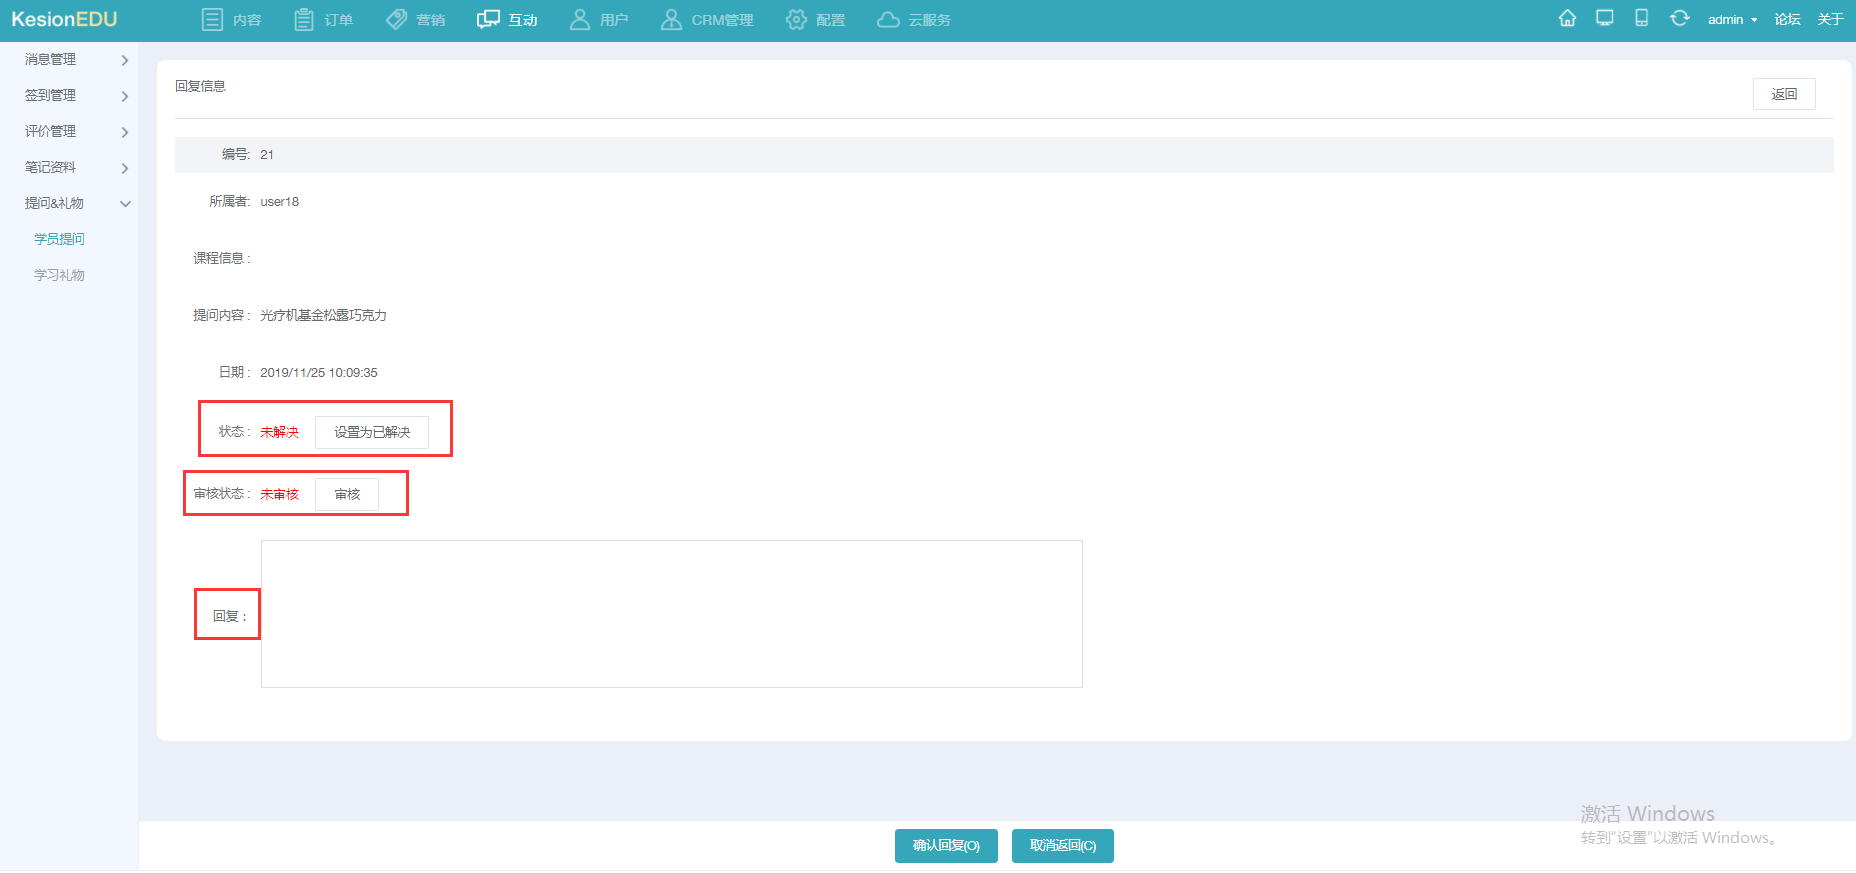Open the 内容 content menu
1856x873 pixels.
tap(231, 20)
